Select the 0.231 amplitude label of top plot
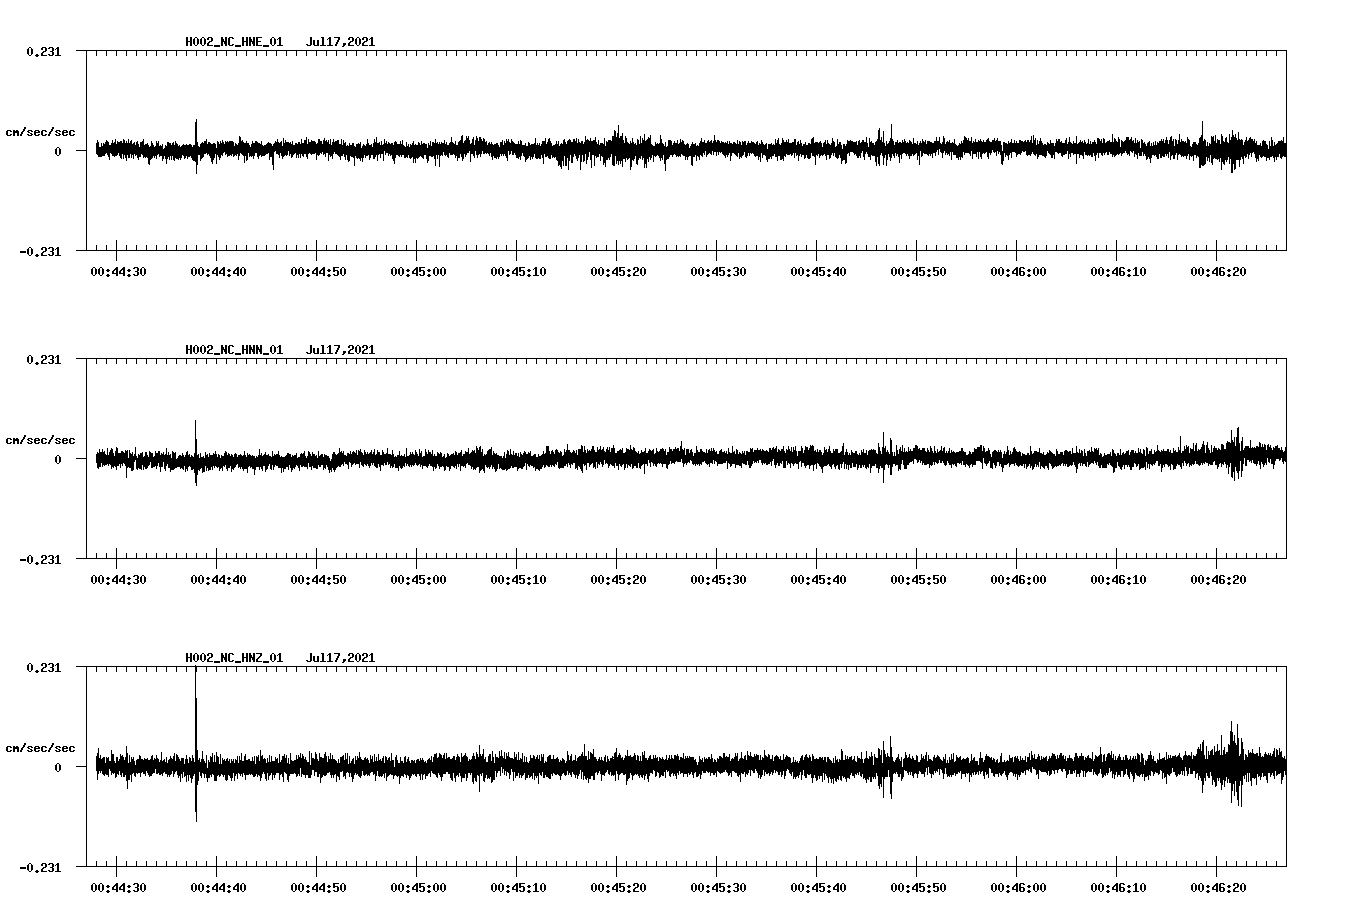The height and width of the screenshot is (924, 1358). (x=46, y=50)
